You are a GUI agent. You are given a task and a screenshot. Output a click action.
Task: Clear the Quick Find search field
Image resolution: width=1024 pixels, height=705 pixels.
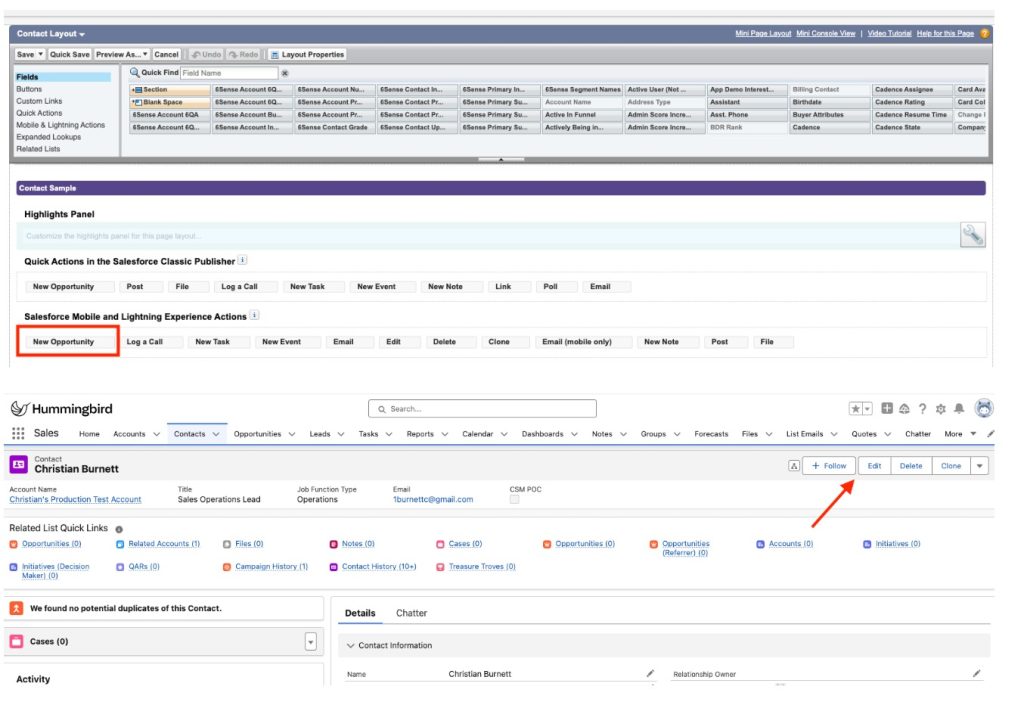click(285, 73)
